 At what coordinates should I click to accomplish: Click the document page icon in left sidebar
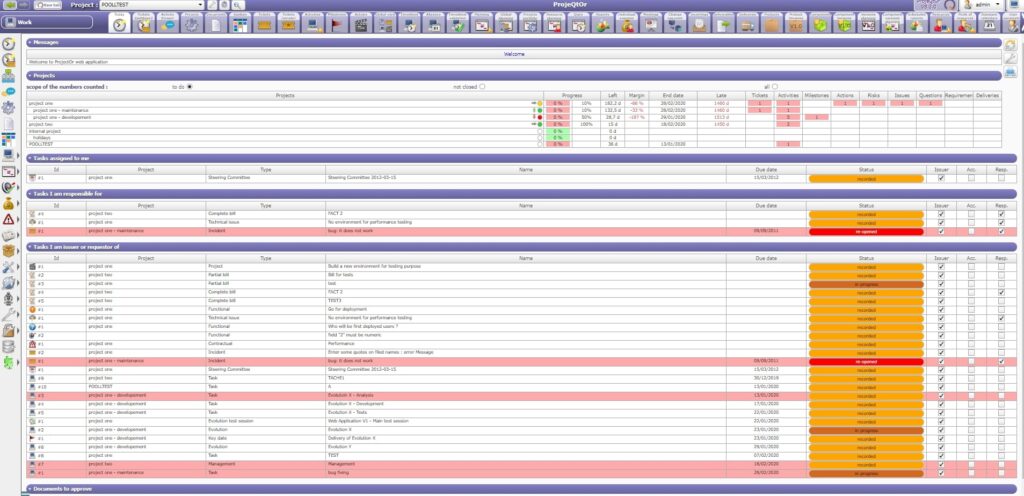point(8,123)
